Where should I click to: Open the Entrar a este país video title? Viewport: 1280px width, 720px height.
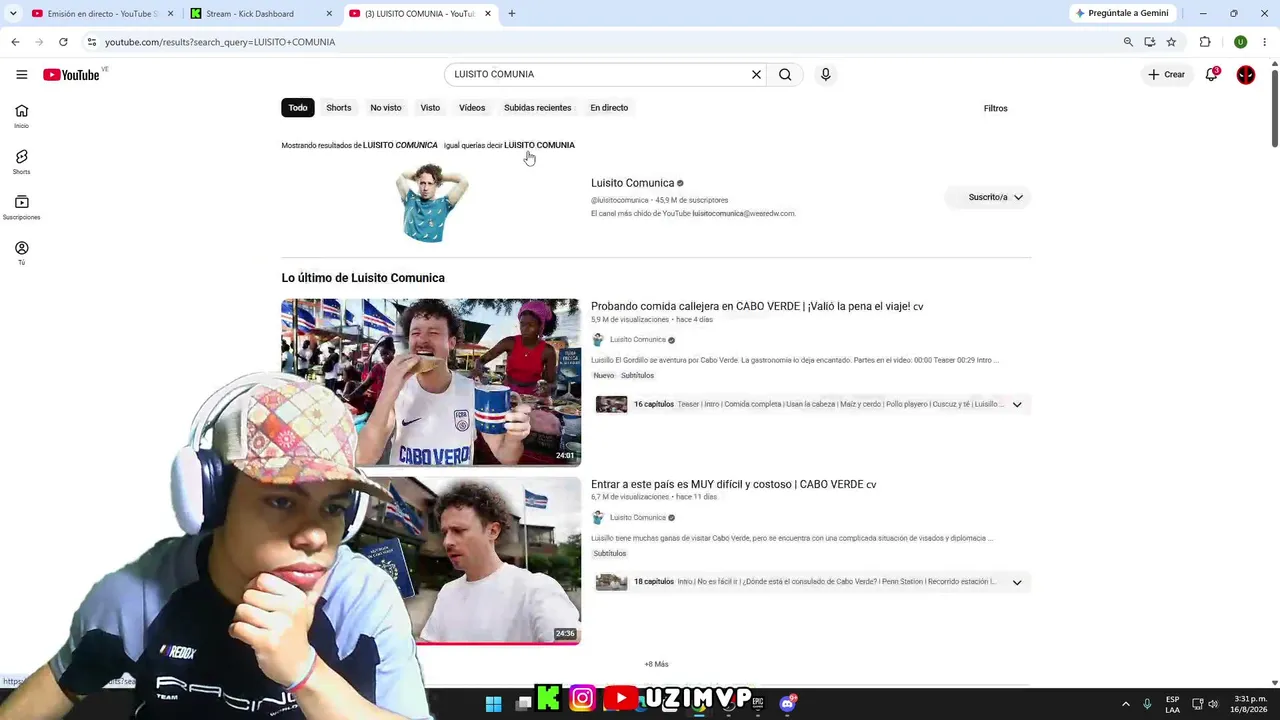point(733,484)
